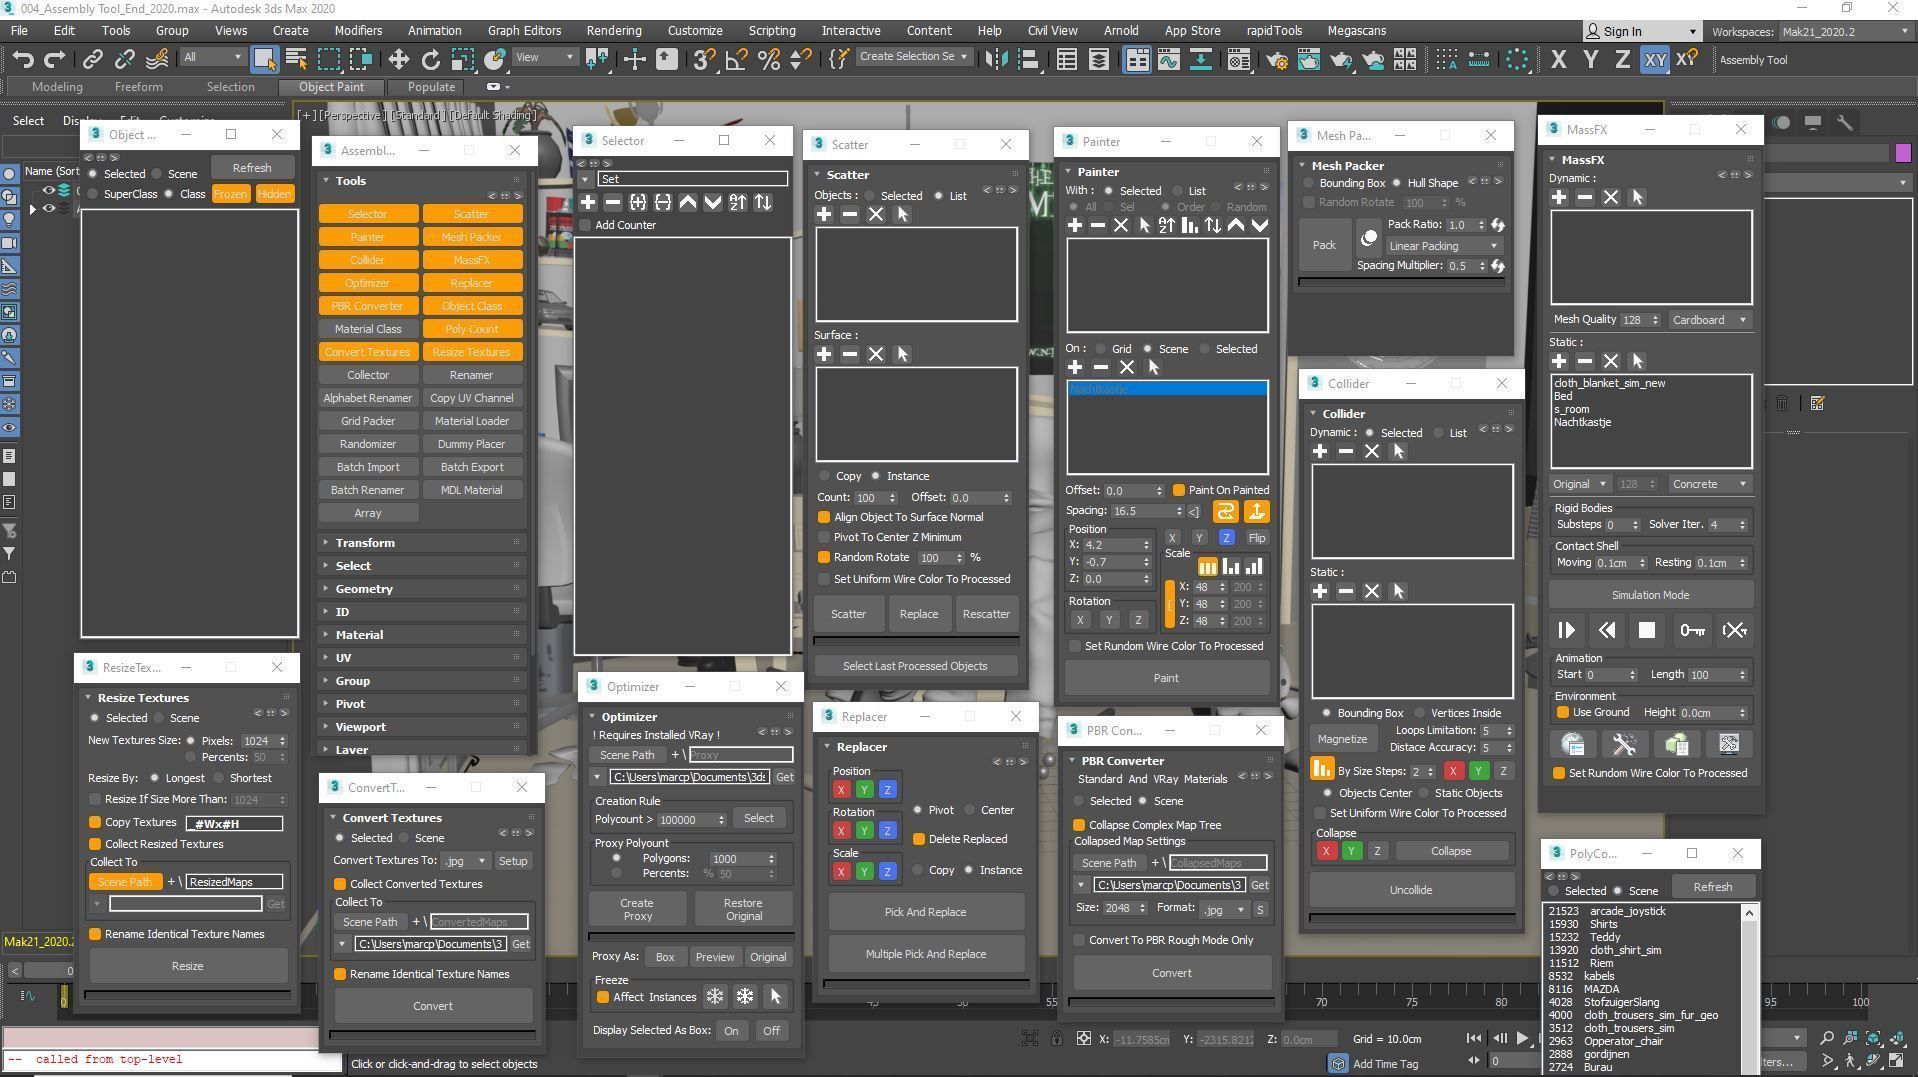Toggle Delete Replaced checkbox in Replacer
This screenshot has width=1918, height=1077.
point(919,839)
